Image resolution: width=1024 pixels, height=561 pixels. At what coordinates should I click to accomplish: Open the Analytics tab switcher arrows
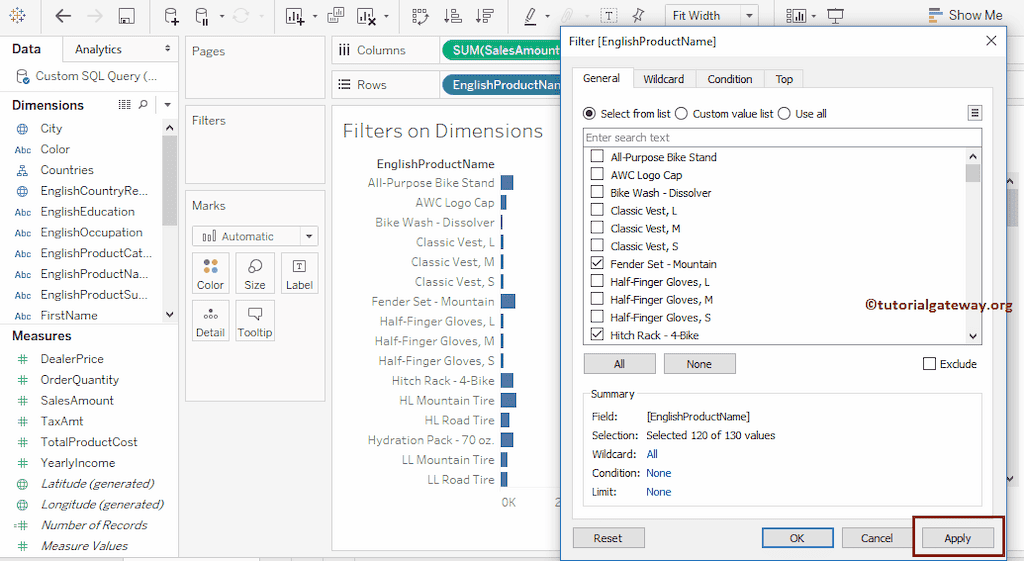(167, 48)
